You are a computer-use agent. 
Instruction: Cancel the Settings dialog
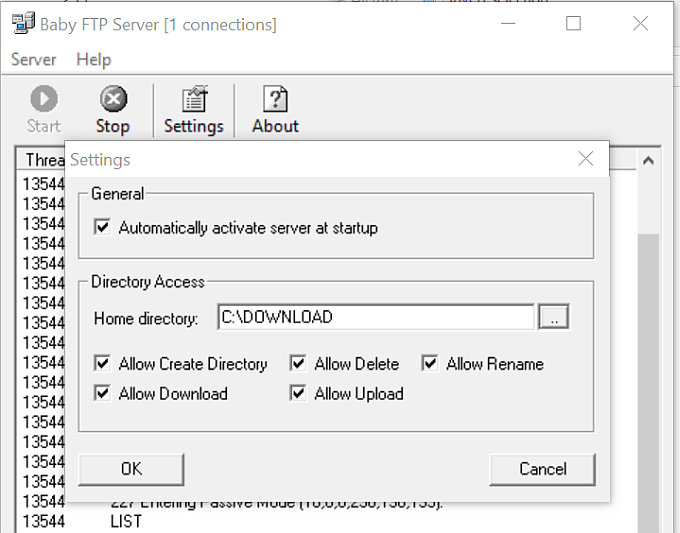(x=542, y=469)
